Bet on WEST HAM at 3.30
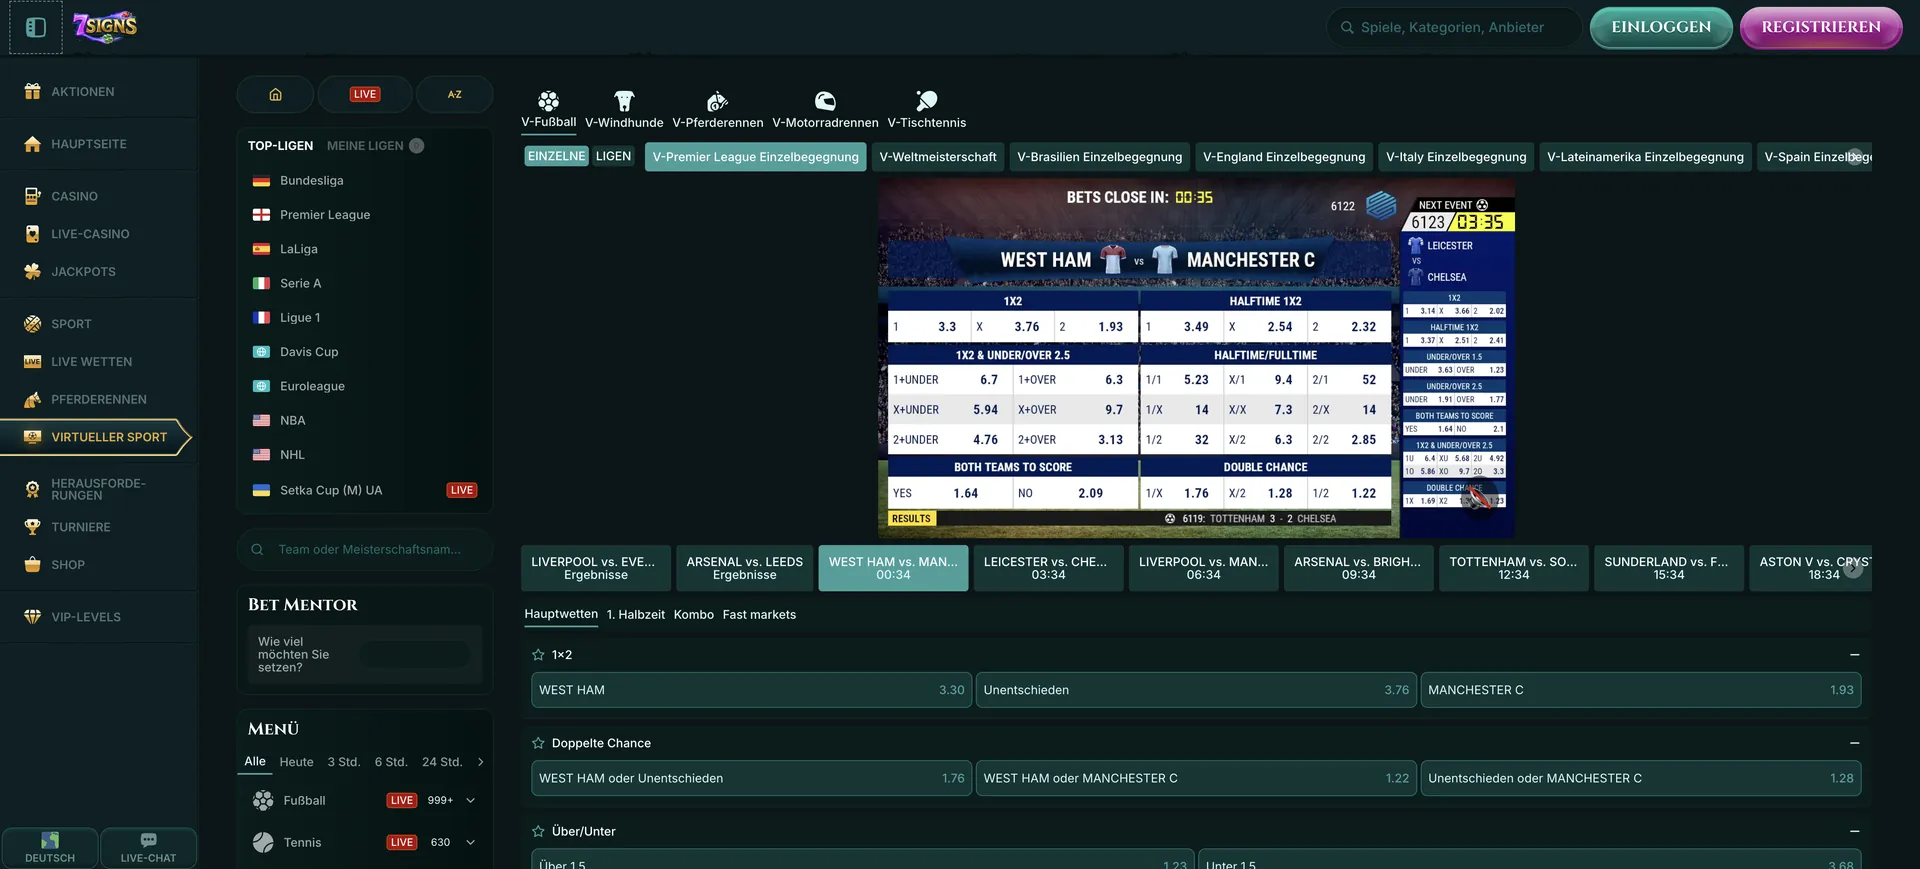 (751, 690)
